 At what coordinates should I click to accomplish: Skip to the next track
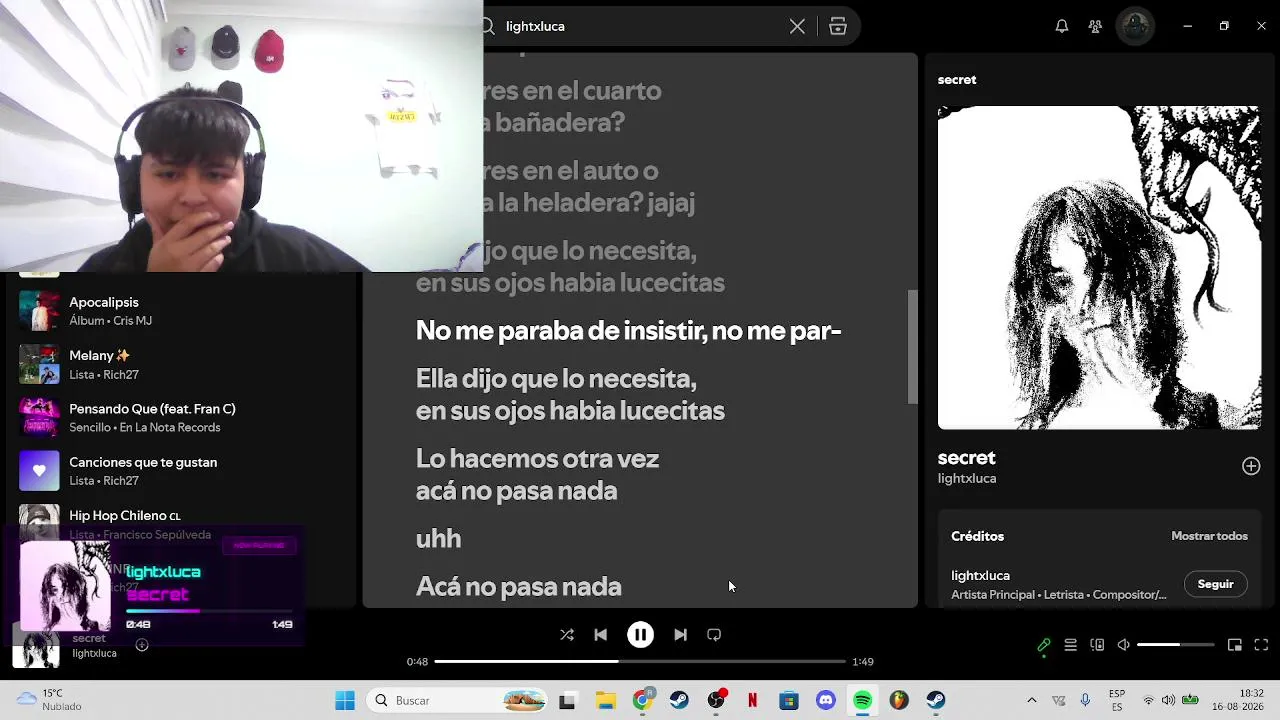click(x=680, y=635)
